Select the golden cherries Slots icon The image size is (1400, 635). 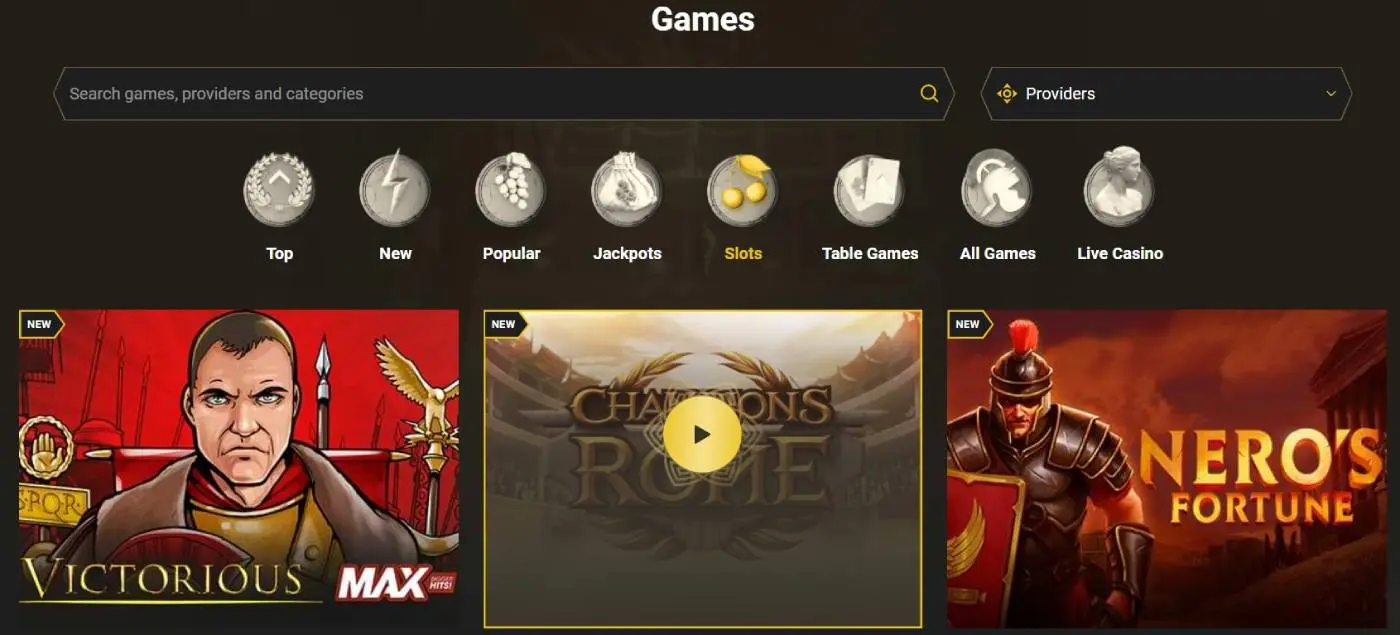pos(743,189)
